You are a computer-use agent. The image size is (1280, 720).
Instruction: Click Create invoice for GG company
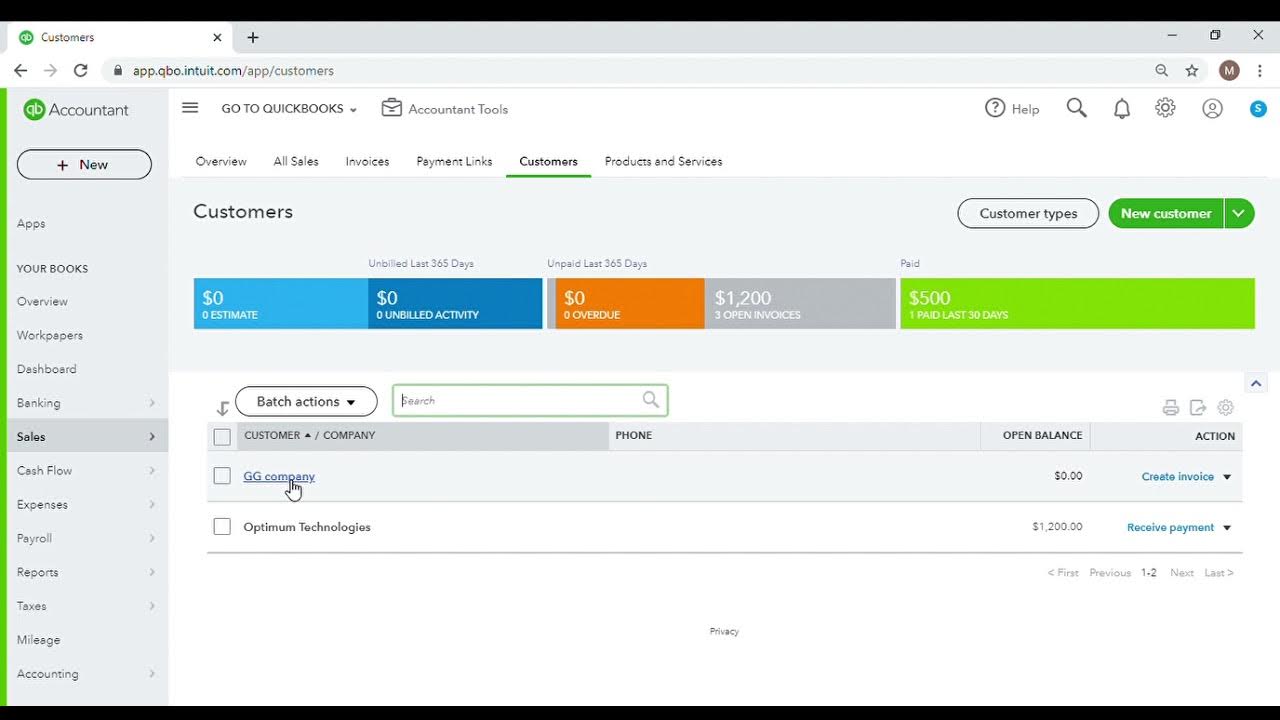coord(1178,477)
